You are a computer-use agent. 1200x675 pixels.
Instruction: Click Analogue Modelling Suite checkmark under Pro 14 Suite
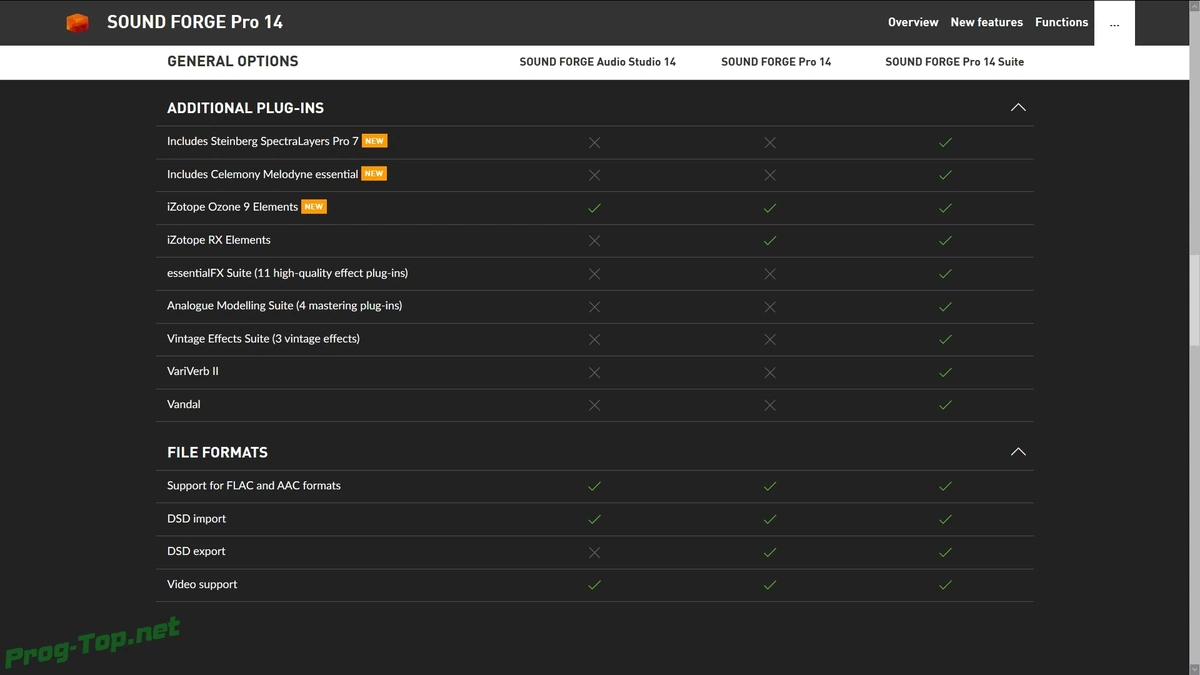tap(945, 307)
